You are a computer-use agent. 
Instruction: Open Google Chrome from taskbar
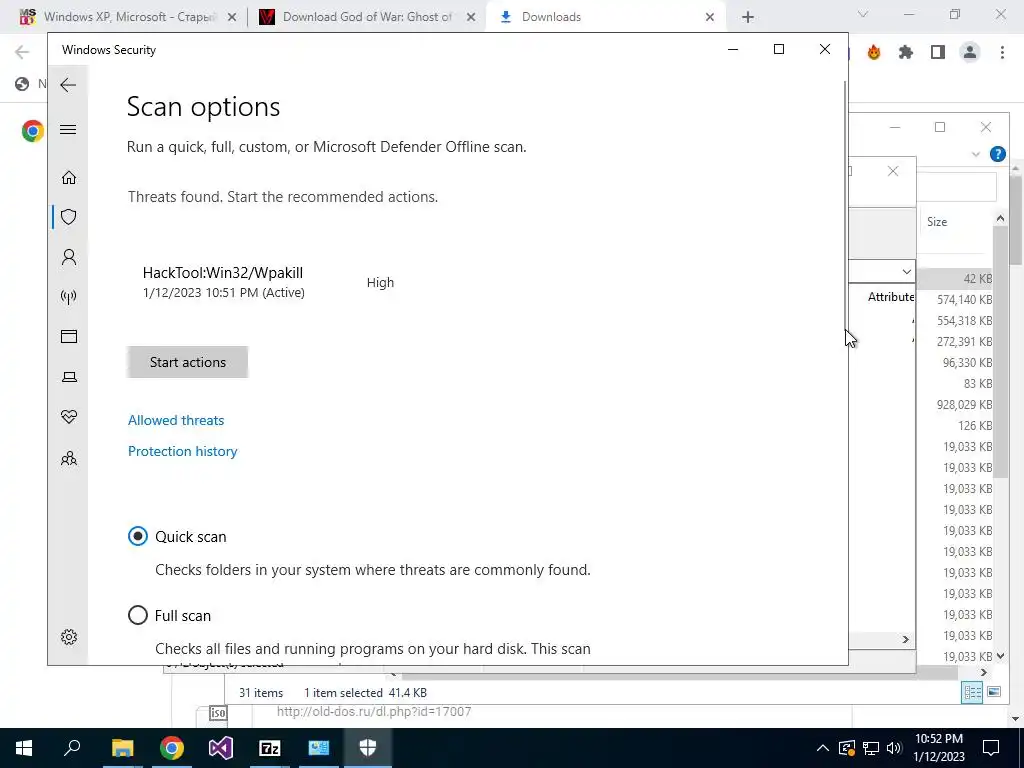[x=172, y=748]
